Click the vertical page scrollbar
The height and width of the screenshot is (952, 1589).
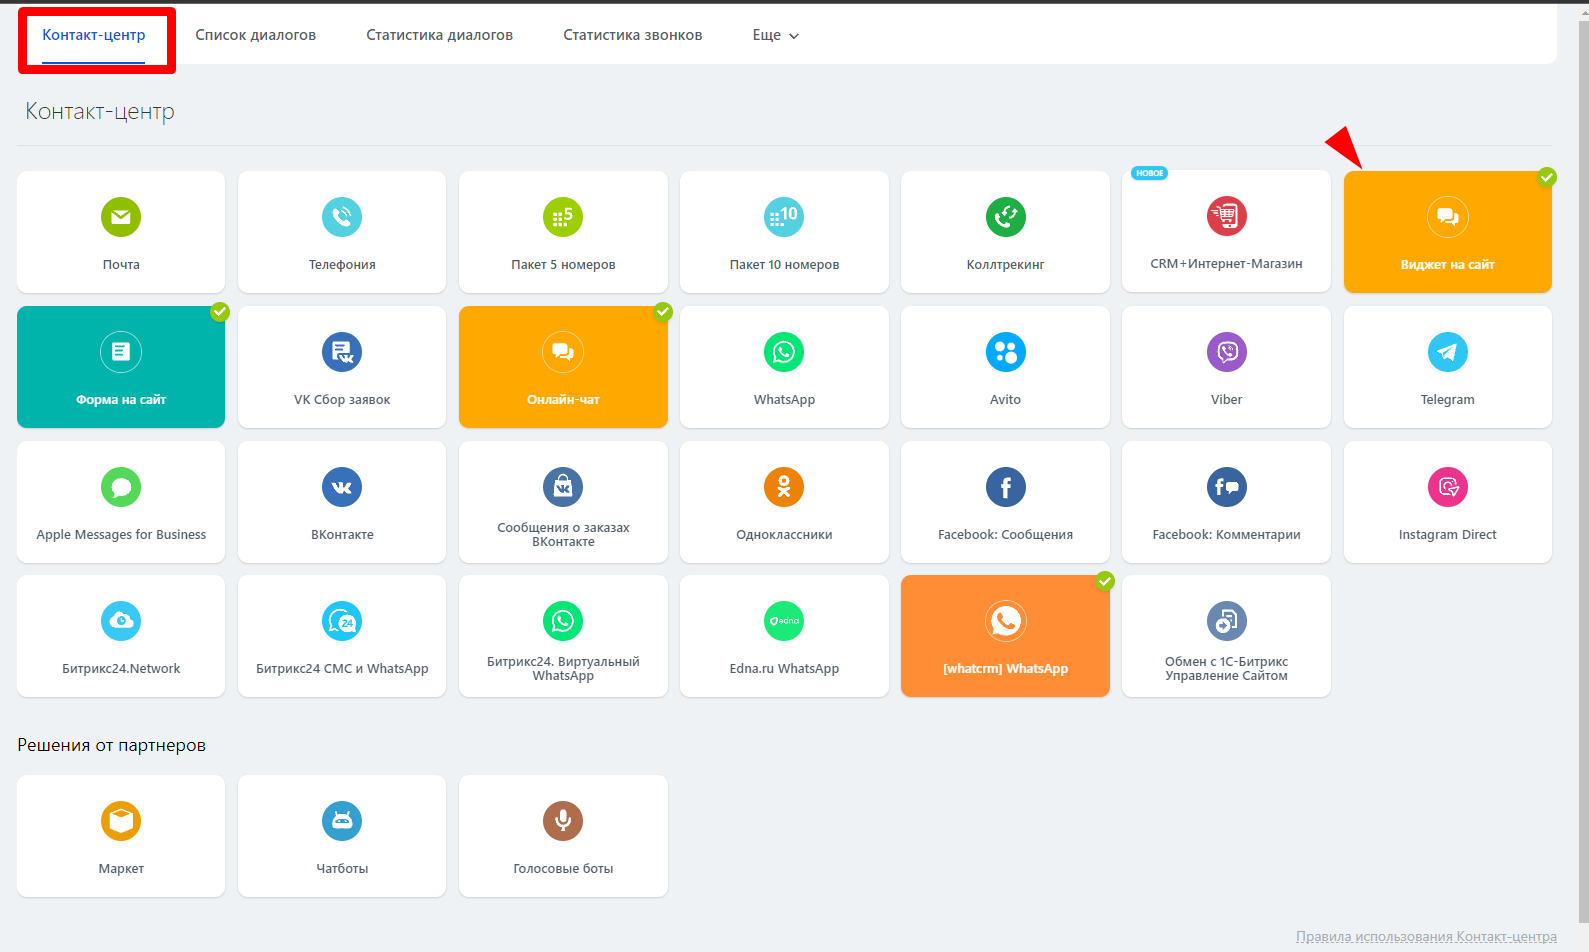pyautogui.click(x=1582, y=400)
